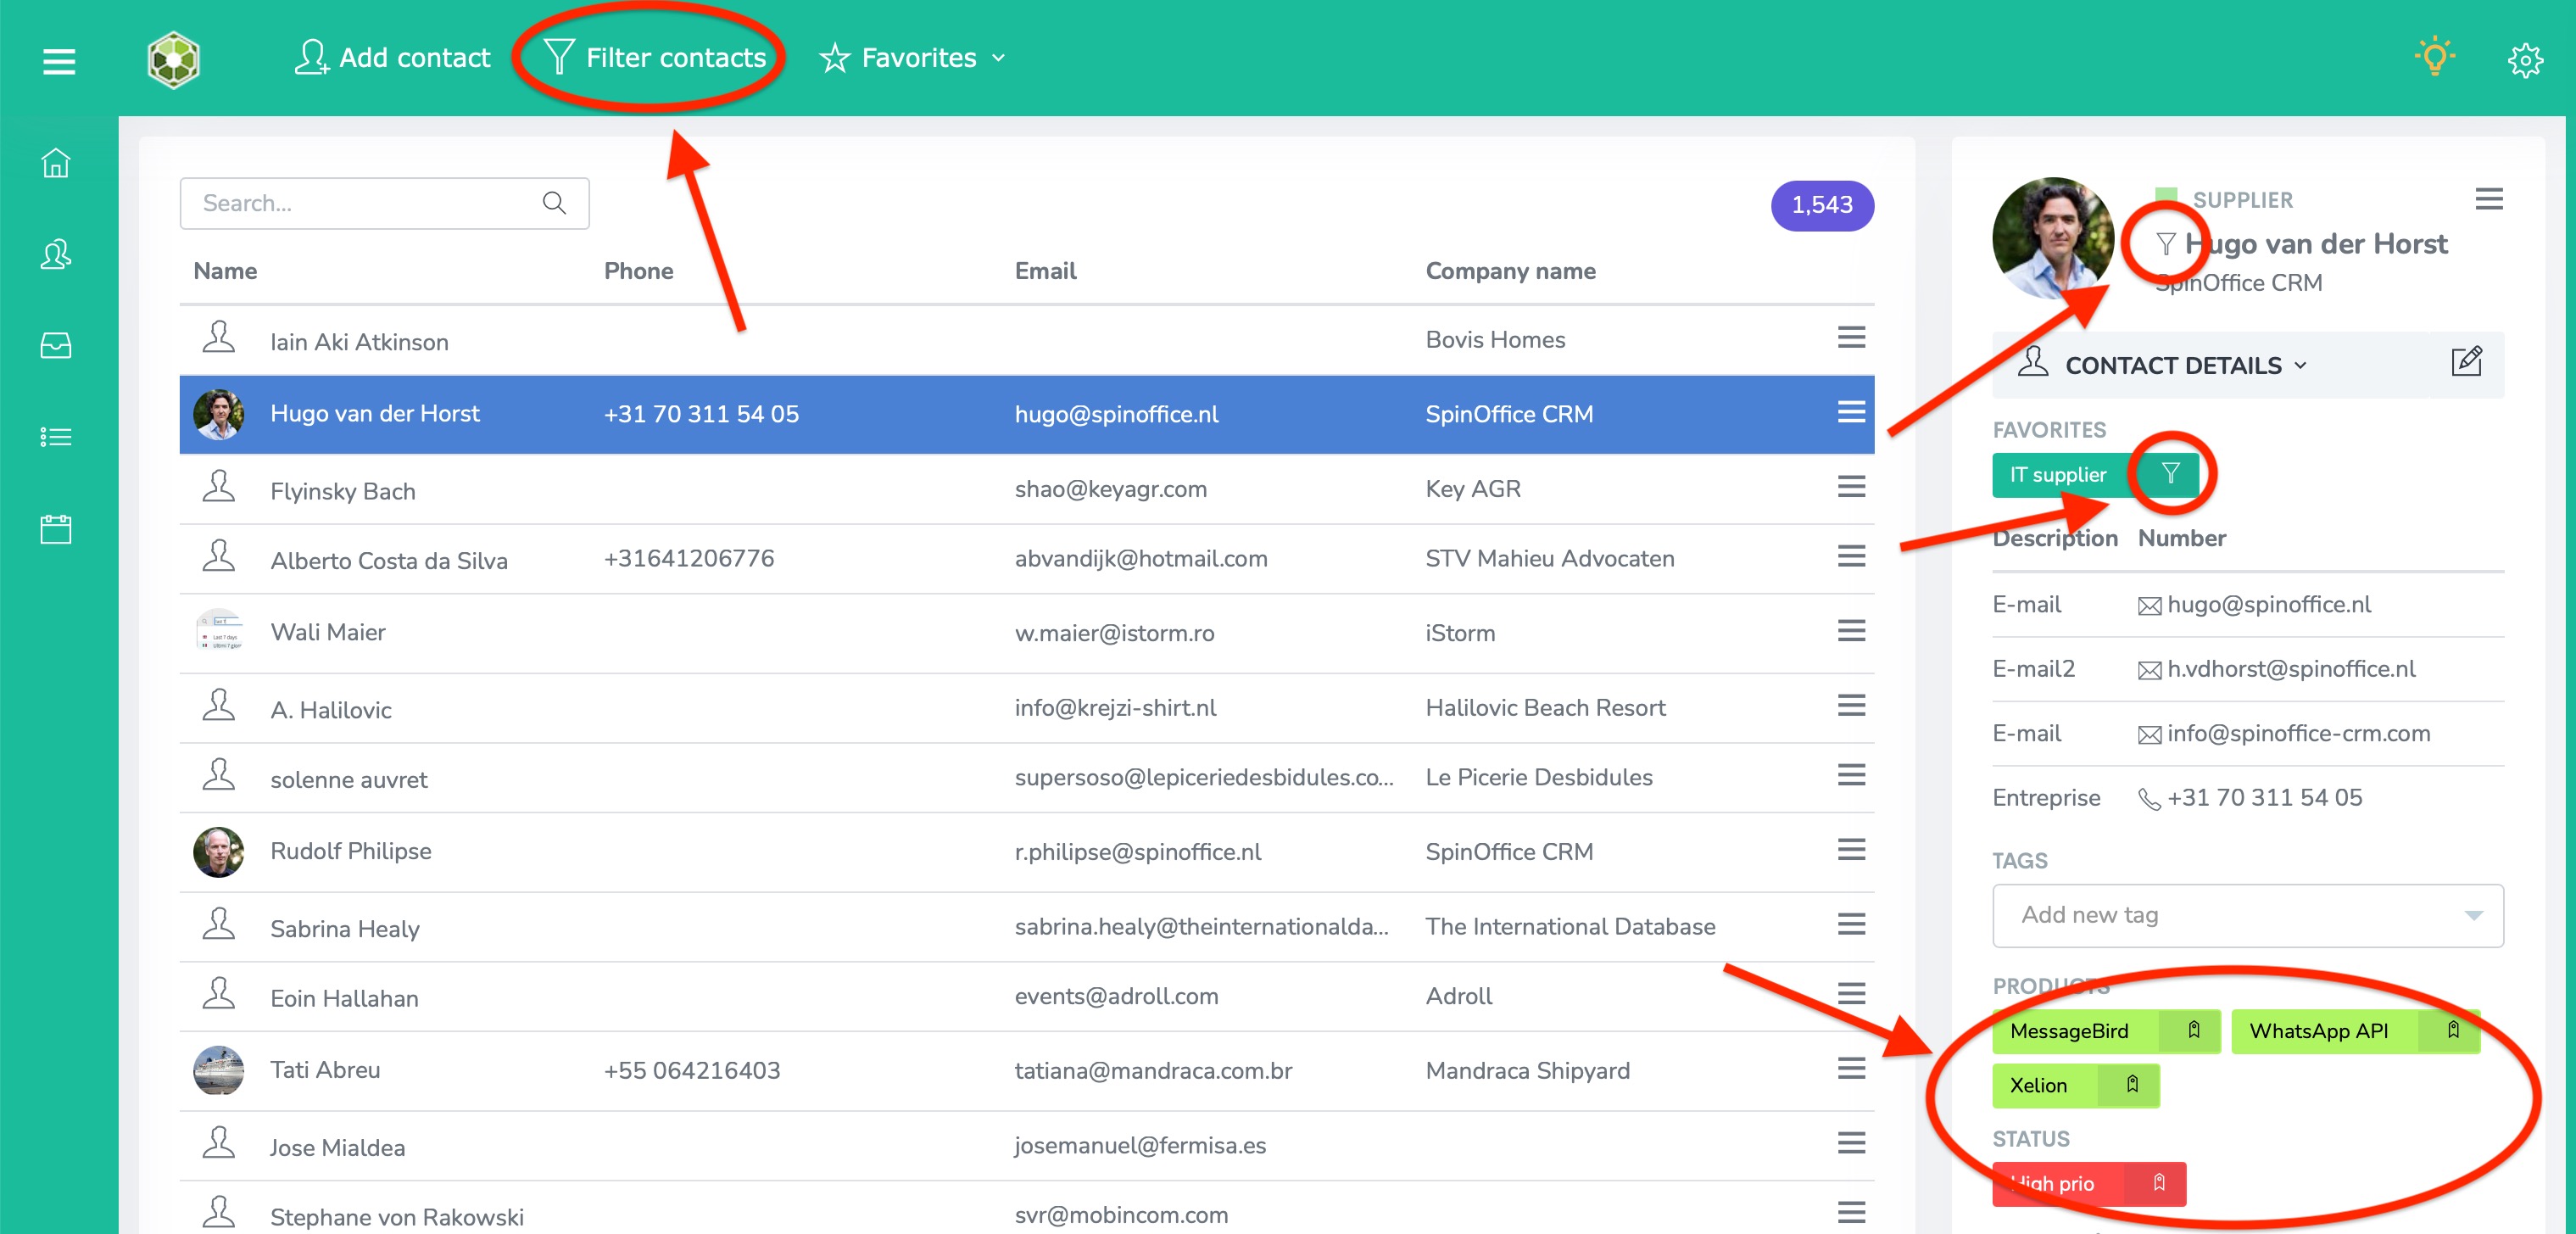Select contact Iain Aki Atkinson
This screenshot has height=1234, width=2576.
(x=1026, y=340)
